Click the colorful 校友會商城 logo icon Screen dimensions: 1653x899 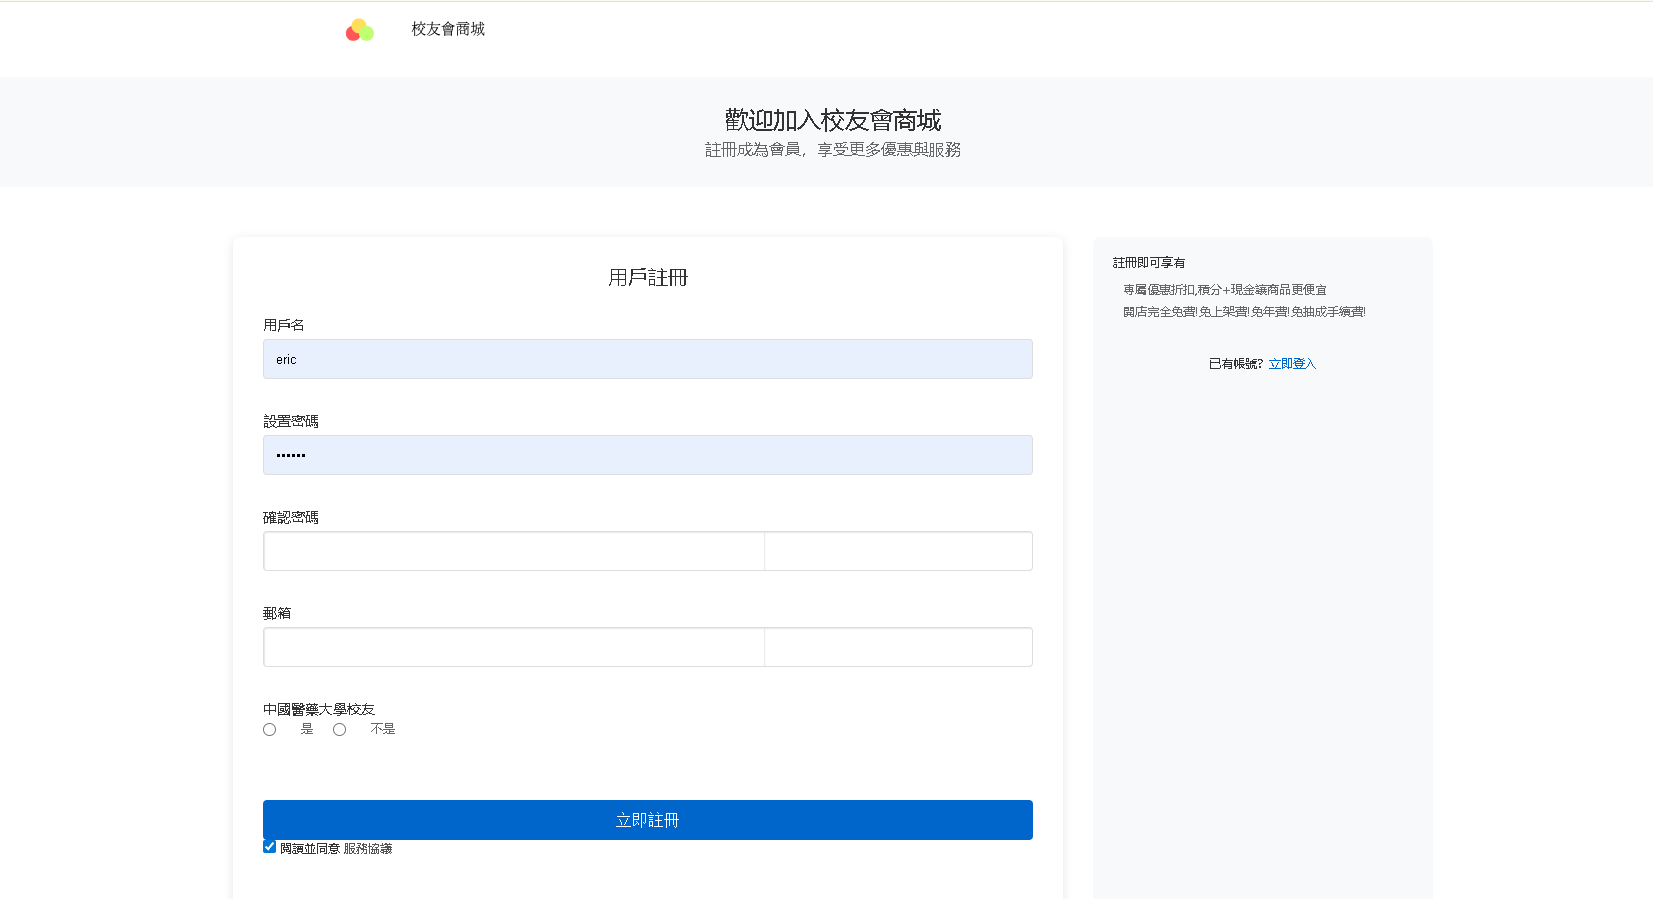(360, 30)
